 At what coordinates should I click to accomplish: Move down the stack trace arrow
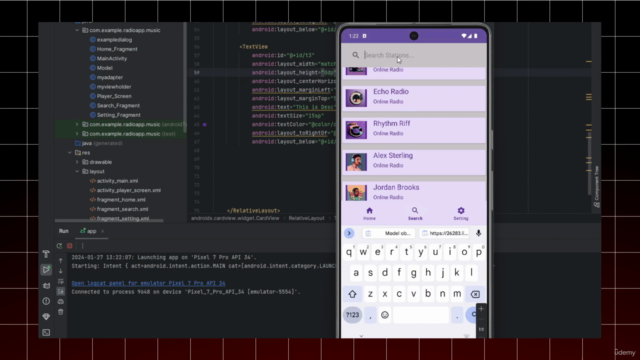point(61,271)
